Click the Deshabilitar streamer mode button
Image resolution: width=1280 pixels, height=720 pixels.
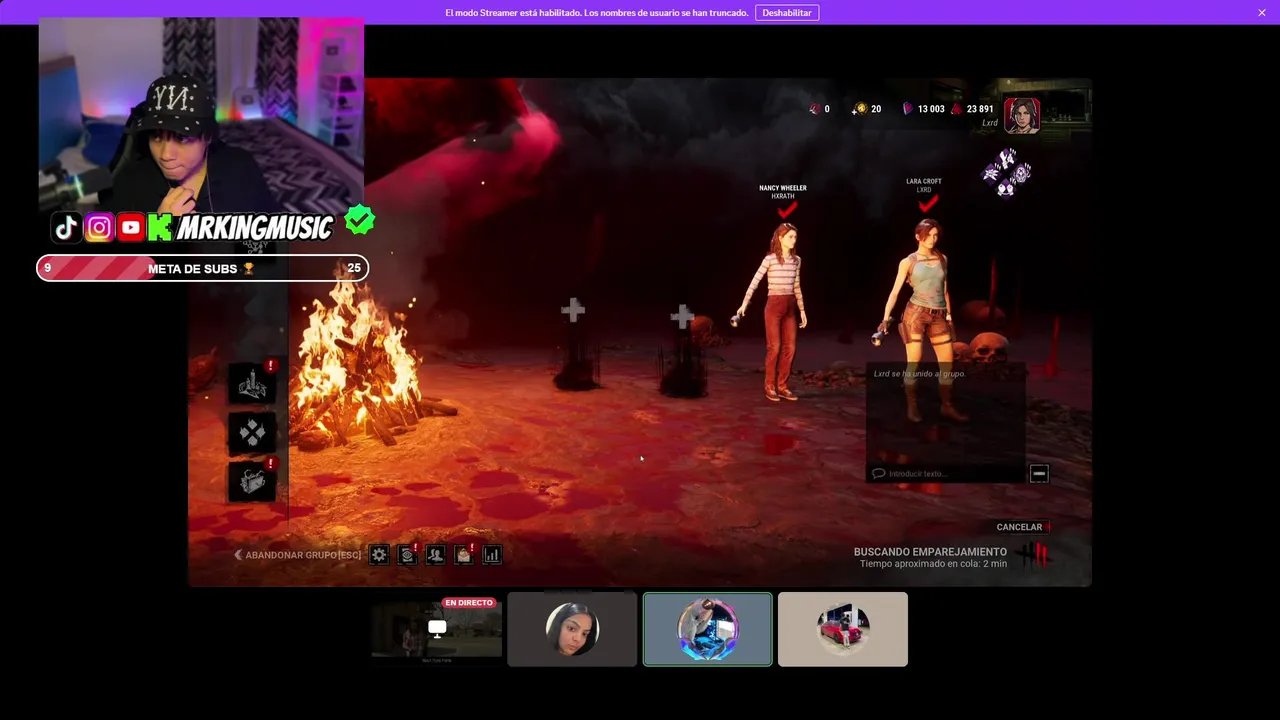click(787, 13)
